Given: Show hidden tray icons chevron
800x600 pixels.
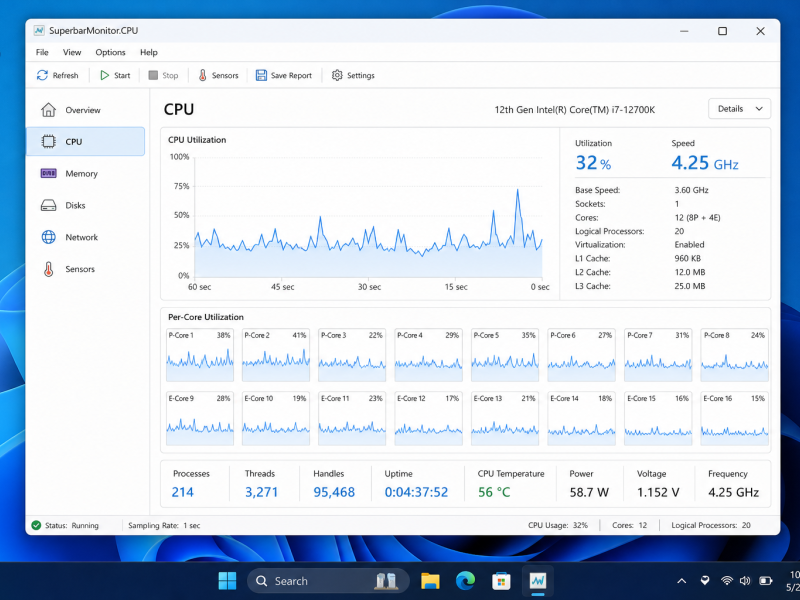Looking at the screenshot, I should (x=681, y=581).
